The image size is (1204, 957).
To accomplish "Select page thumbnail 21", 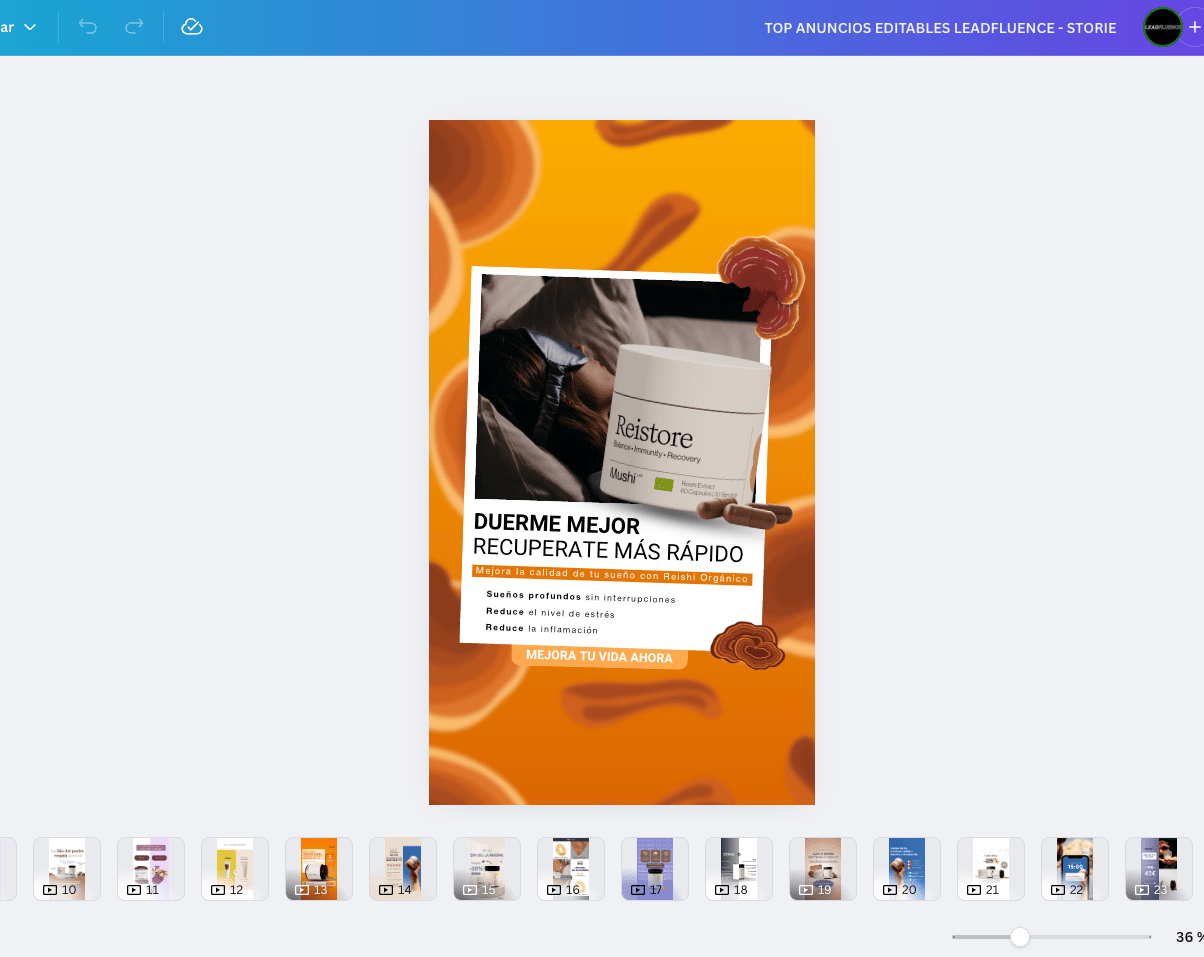I will click(x=991, y=869).
